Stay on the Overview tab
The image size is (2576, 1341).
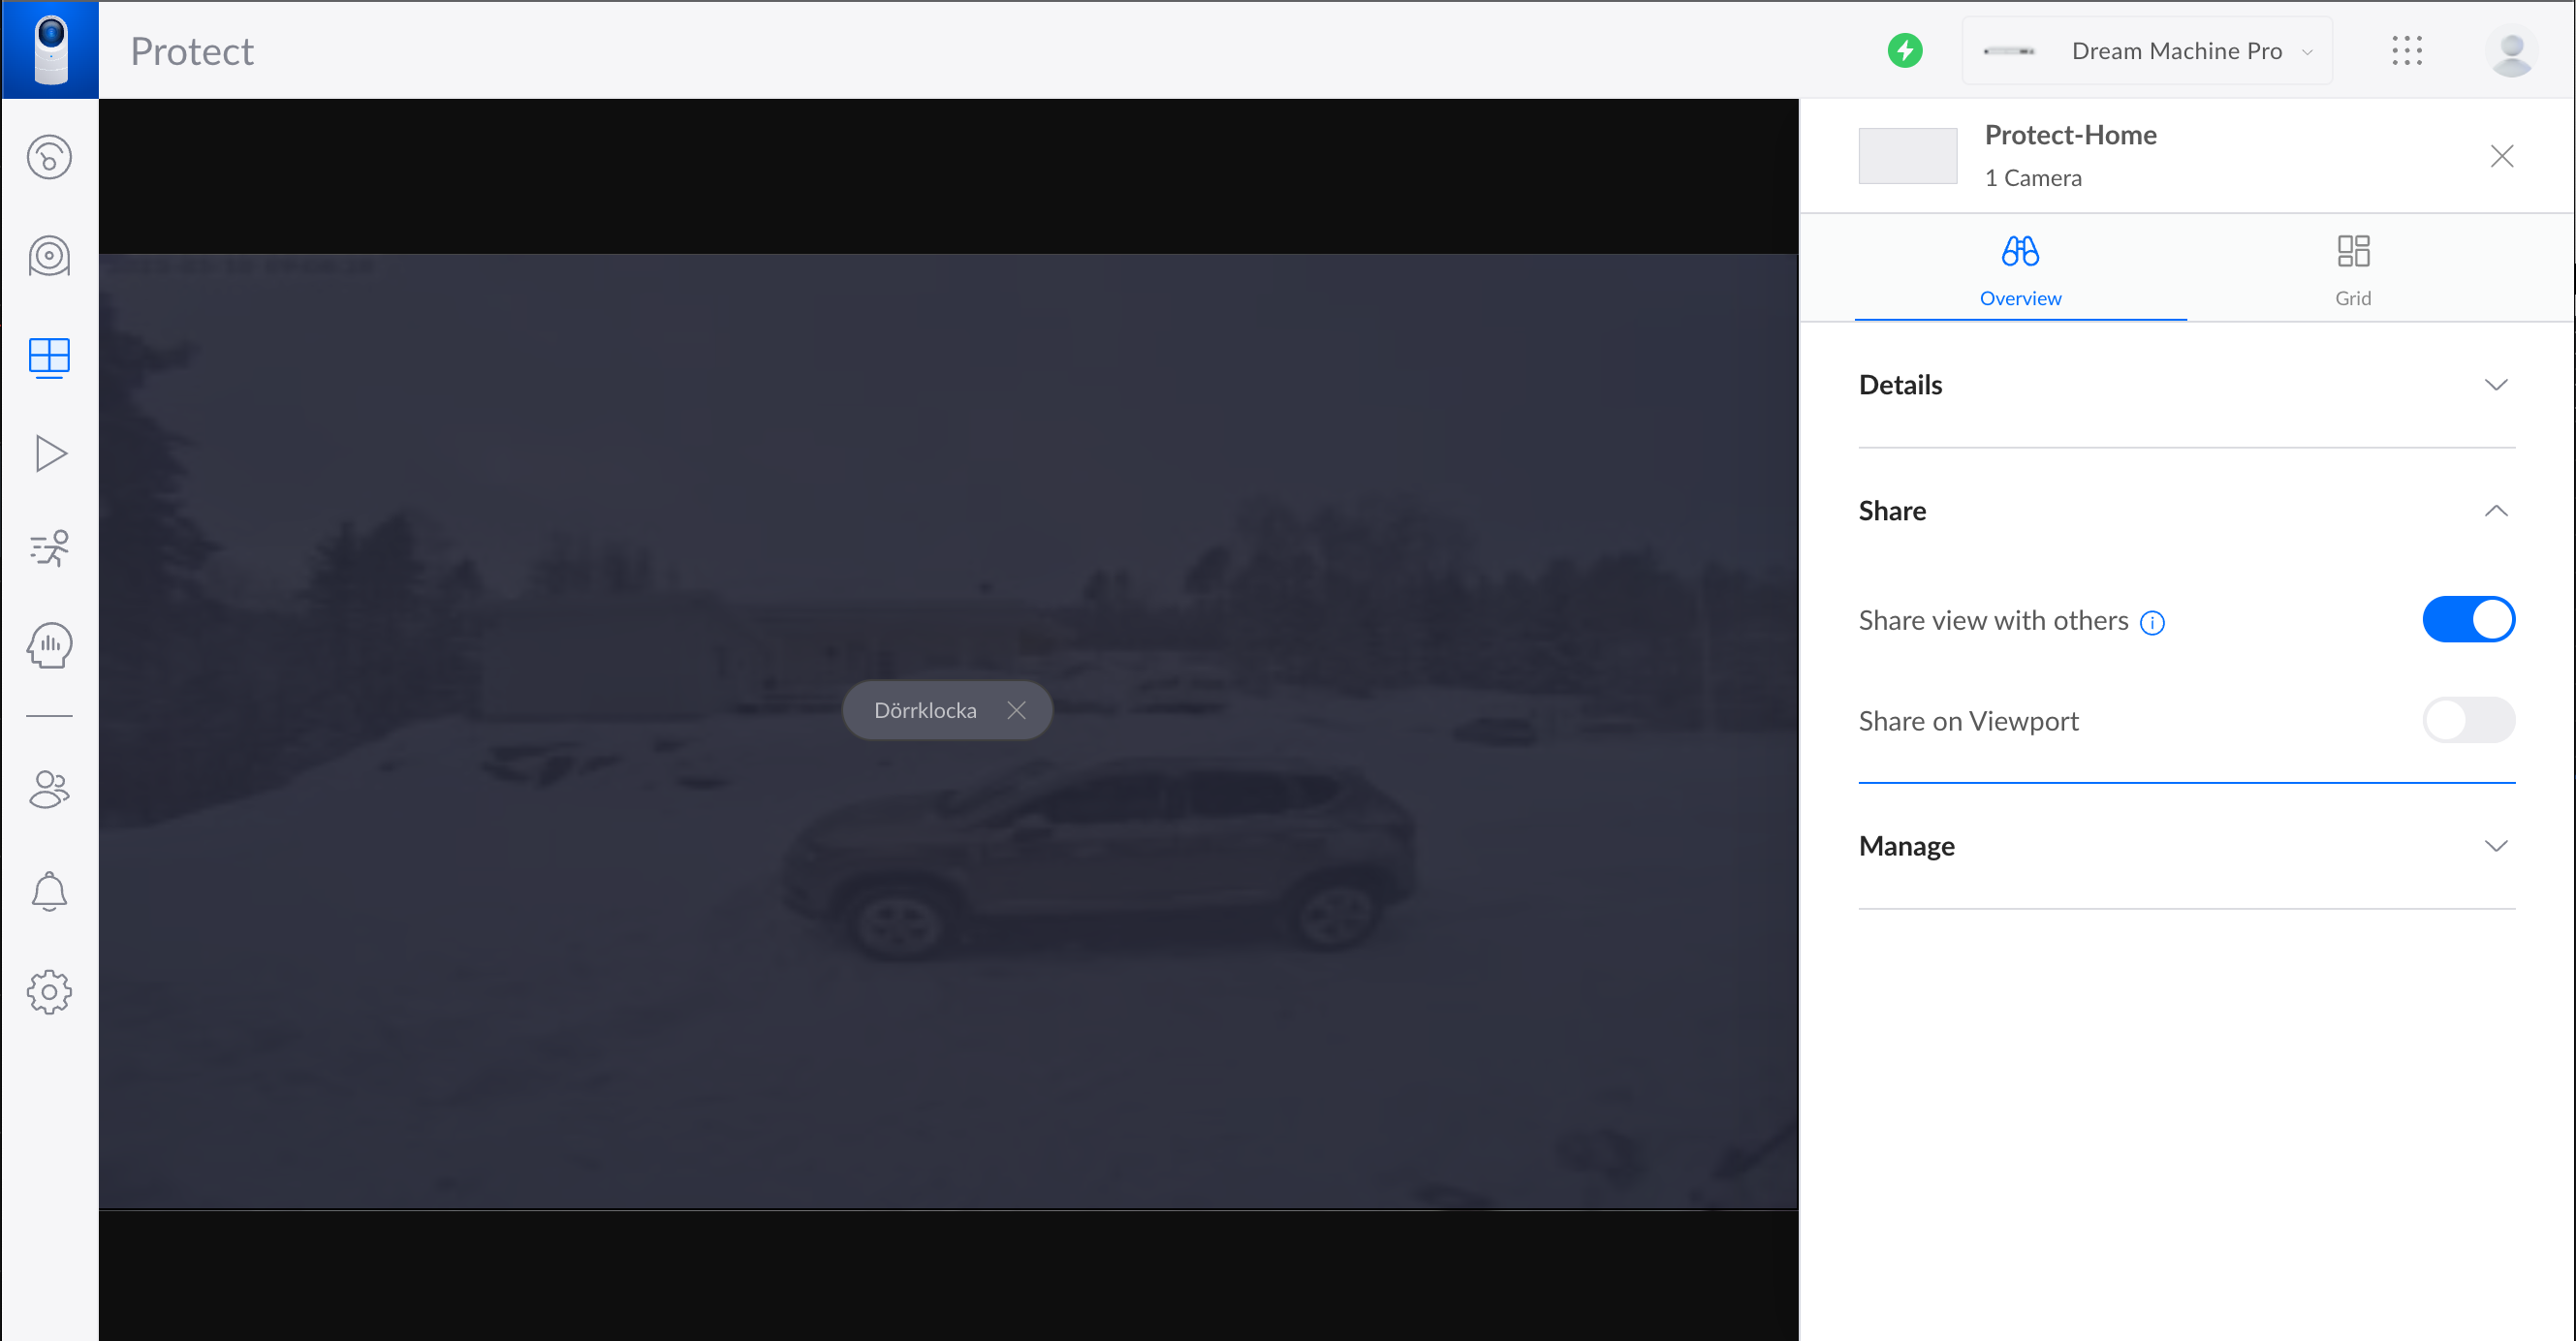coord(2020,268)
